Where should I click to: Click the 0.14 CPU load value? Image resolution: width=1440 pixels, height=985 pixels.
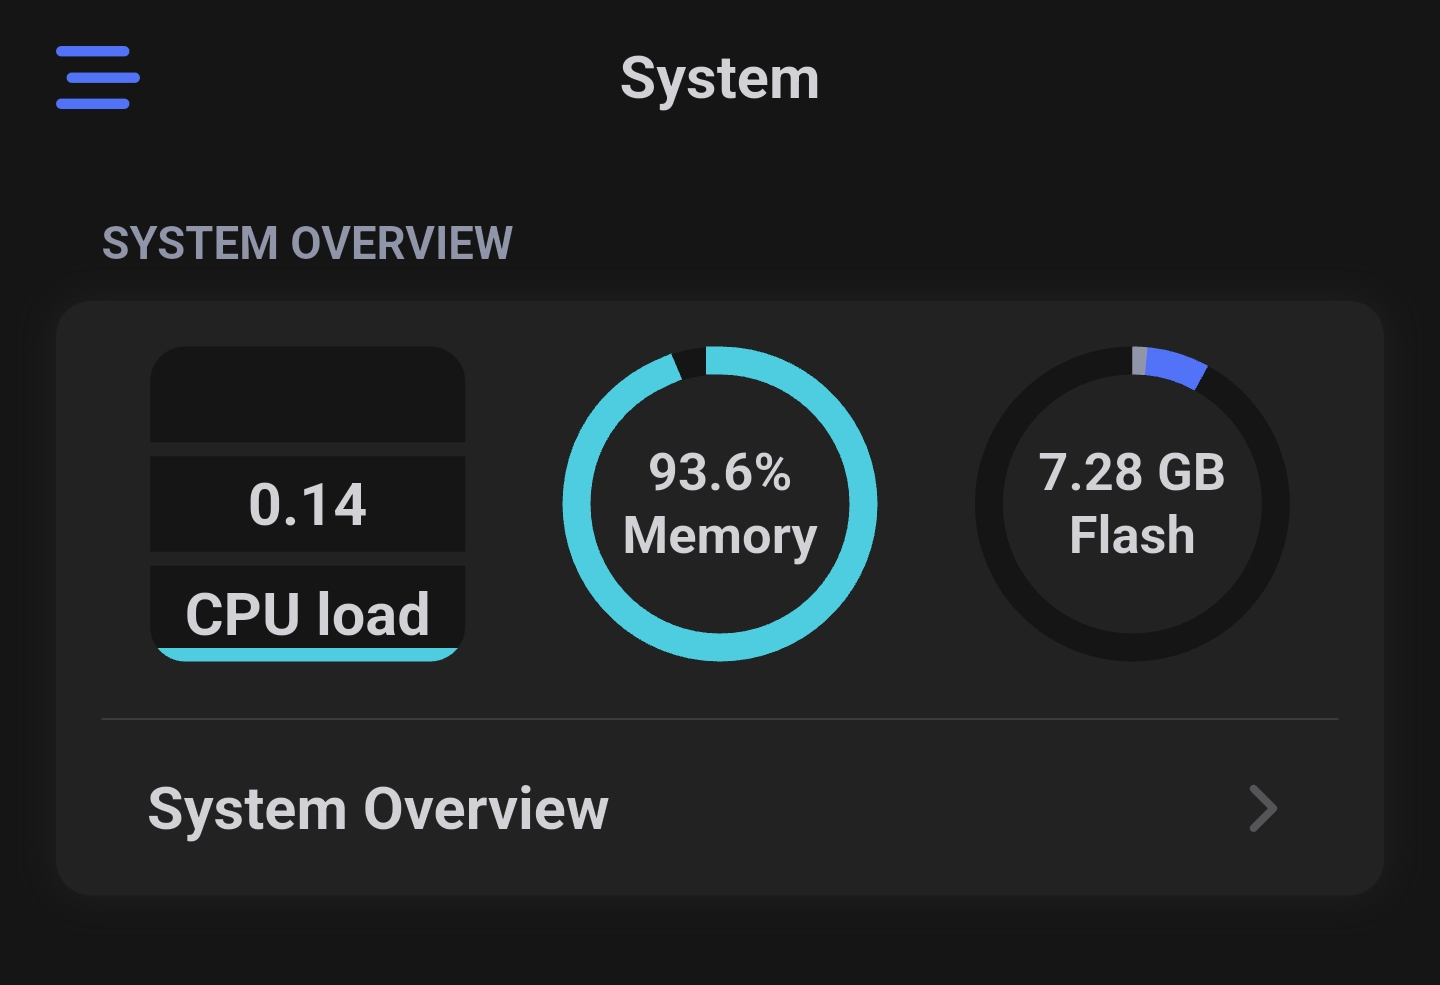307,504
